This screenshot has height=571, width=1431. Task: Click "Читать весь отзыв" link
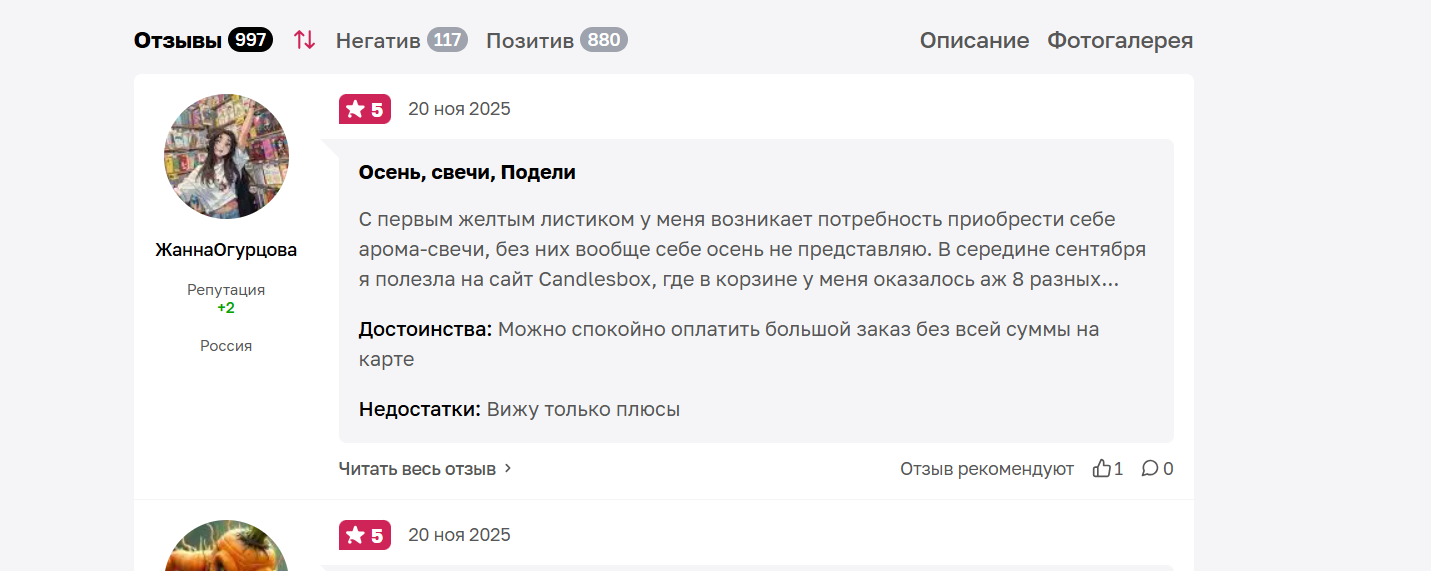tap(417, 468)
